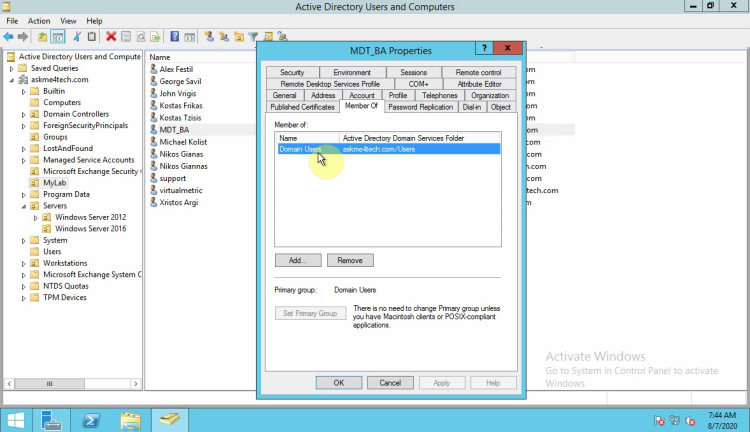Expand the Builtin container node
Viewport: 750px width, 432px height.
pyautogui.click(x=23, y=91)
